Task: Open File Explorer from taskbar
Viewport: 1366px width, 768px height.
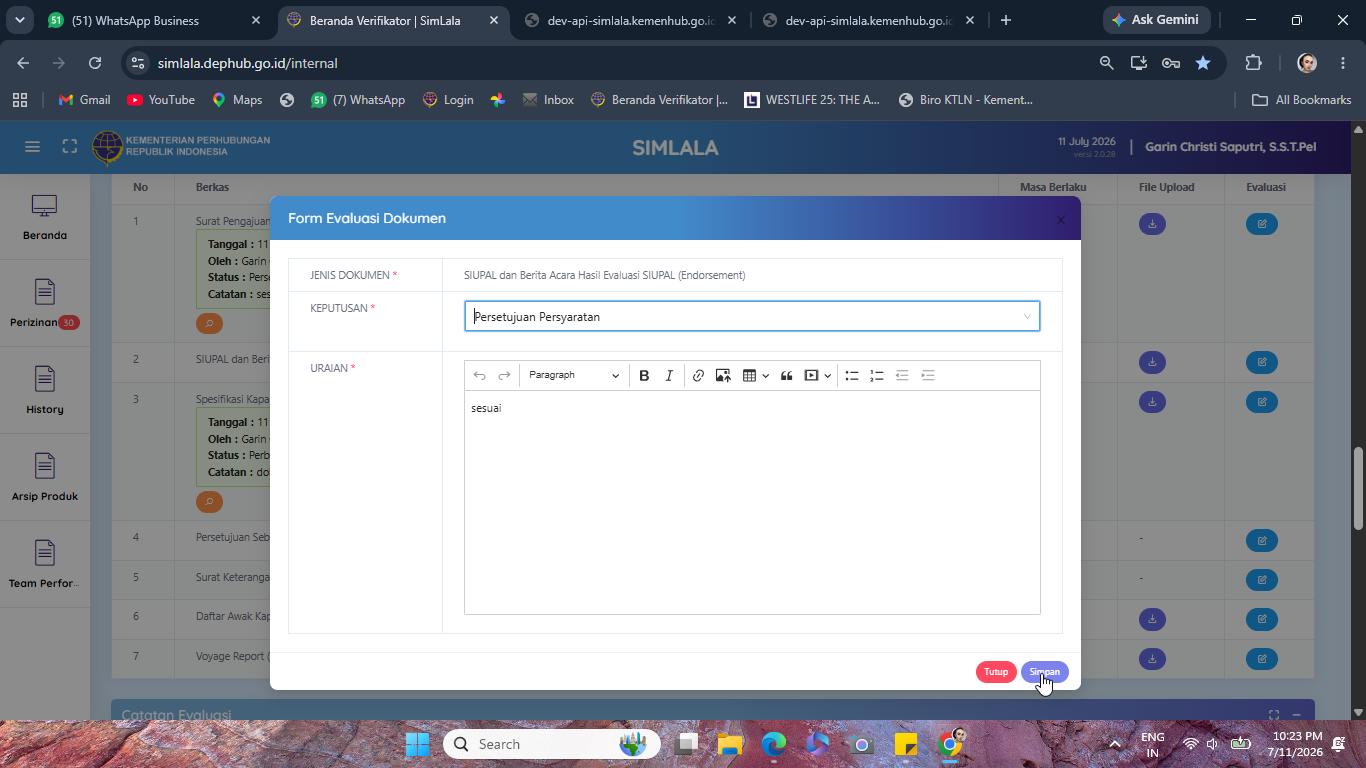Action: tap(730, 744)
